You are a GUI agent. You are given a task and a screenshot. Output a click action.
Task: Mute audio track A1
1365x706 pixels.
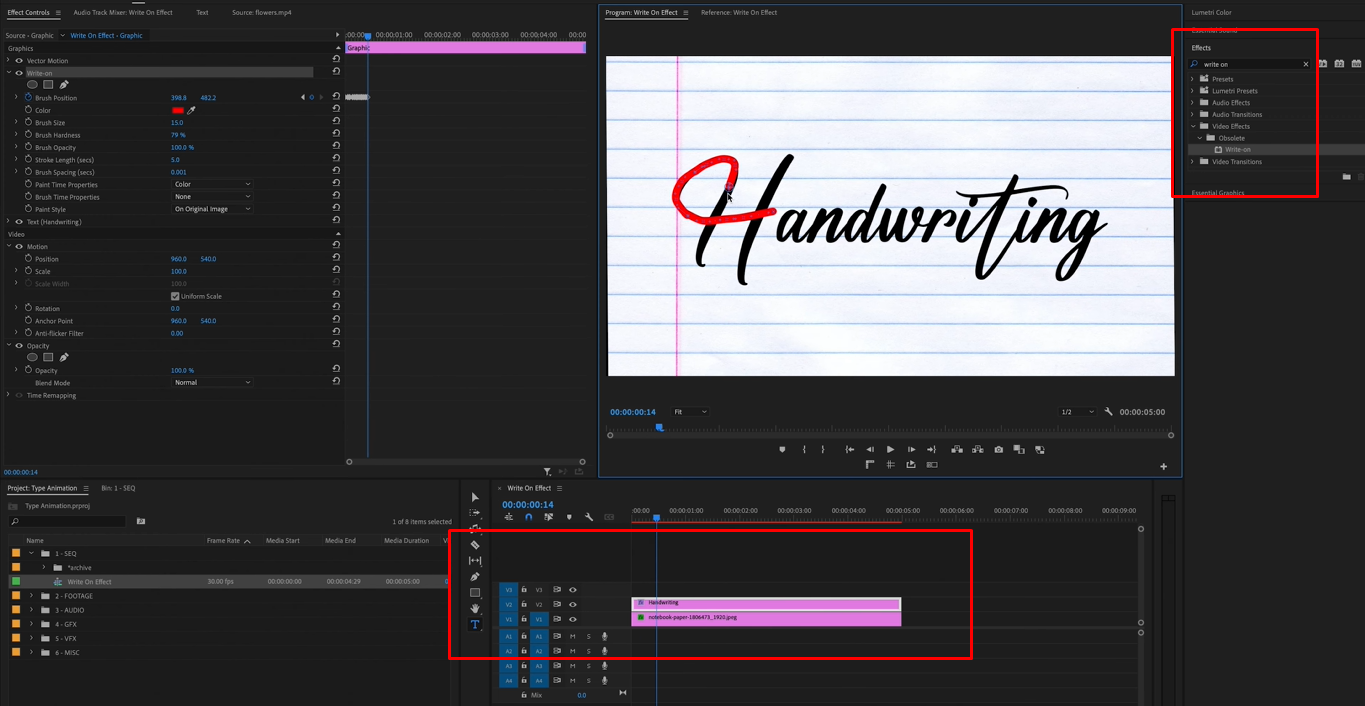click(x=573, y=636)
